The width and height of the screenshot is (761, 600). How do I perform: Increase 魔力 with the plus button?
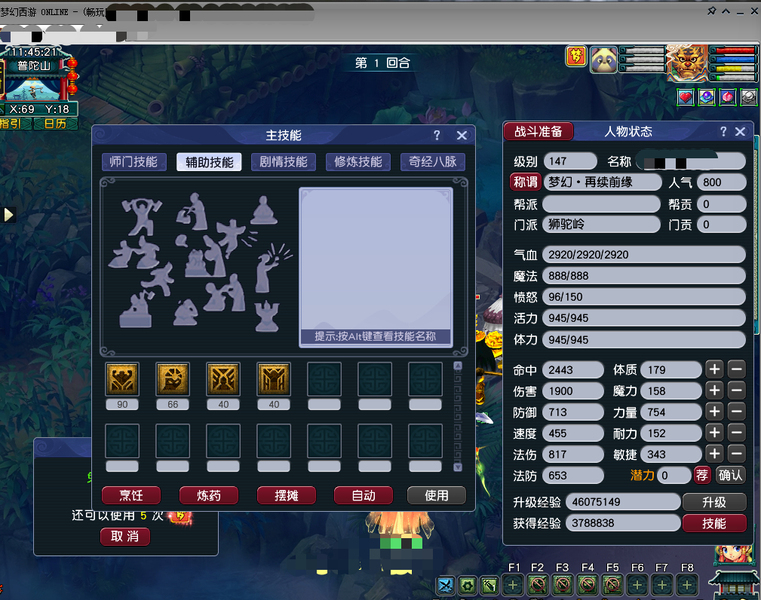[x=714, y=391]
